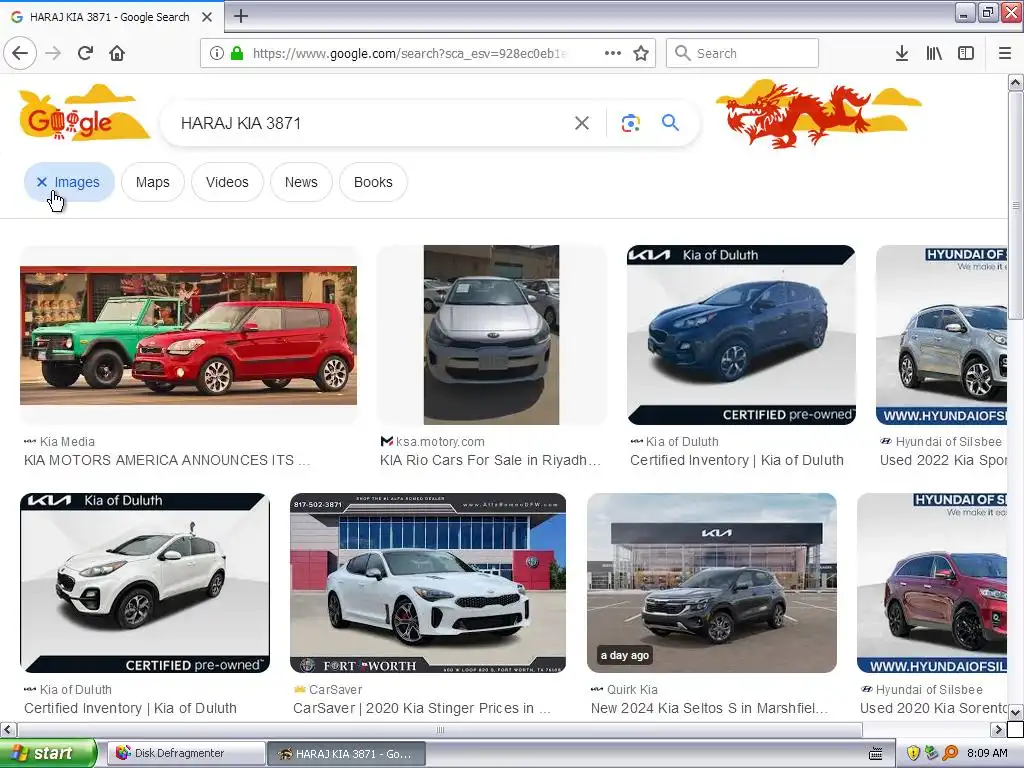Open a new browser tab
The width and height of the screenshot is (1024, 768).
(241, 16)
